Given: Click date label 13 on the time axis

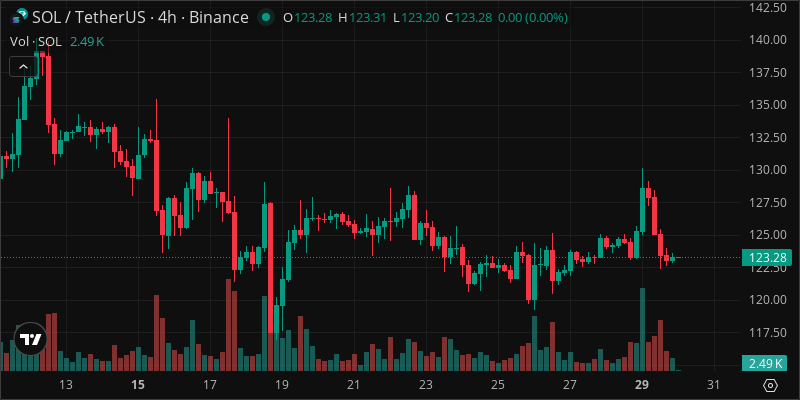Looking at the screenshot, I should coord(65,384).
